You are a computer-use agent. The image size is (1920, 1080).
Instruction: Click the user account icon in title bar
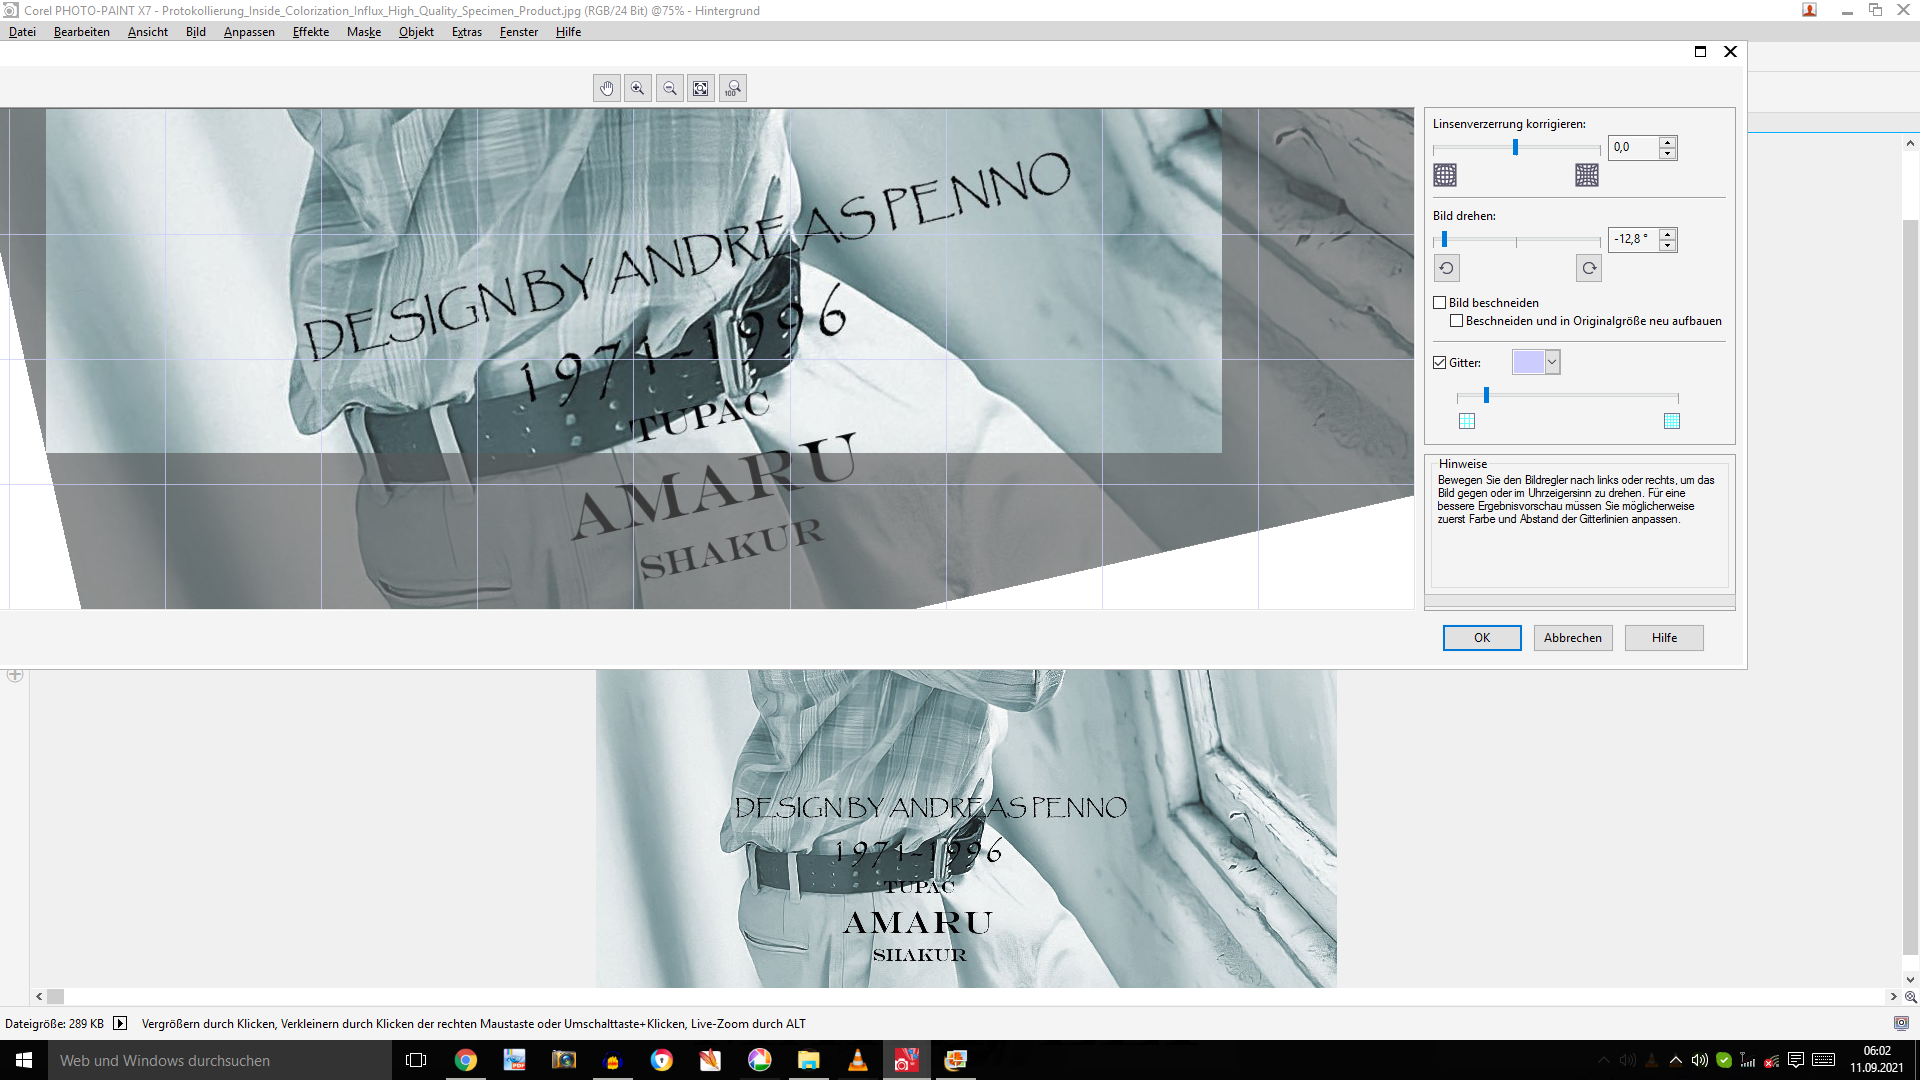(1810, 10)
